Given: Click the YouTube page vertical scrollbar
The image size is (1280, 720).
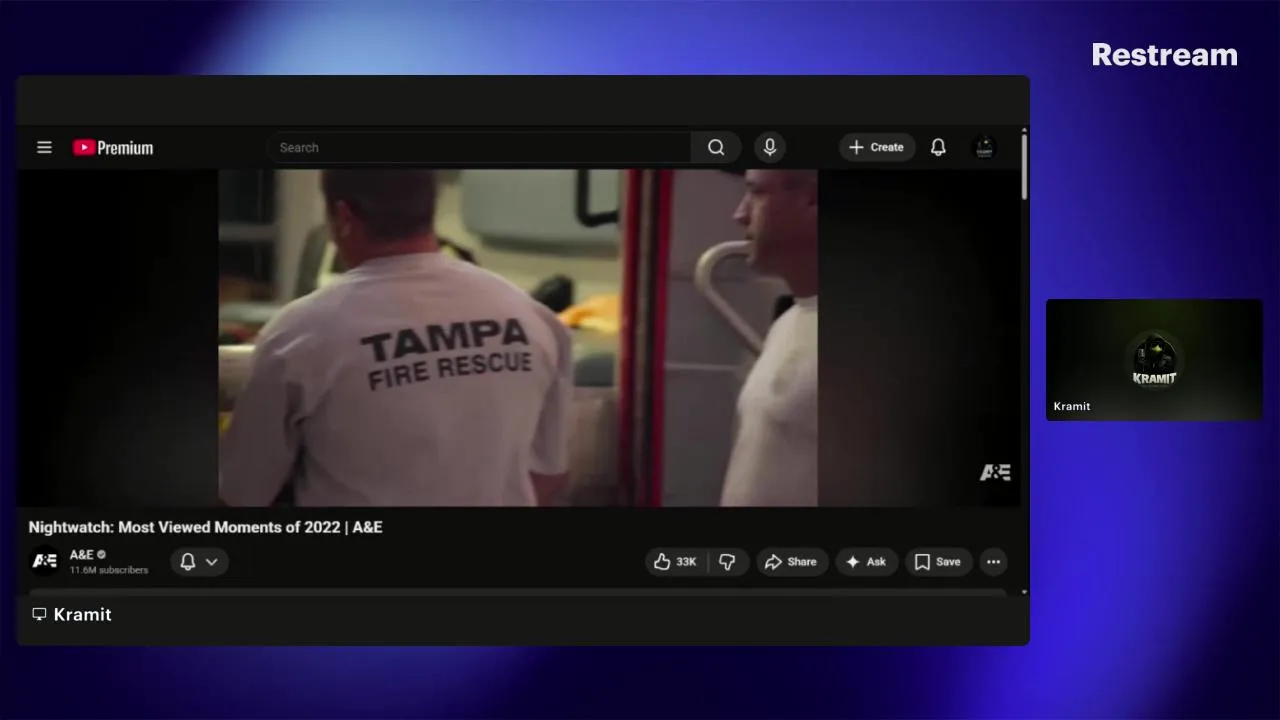Looking at the screenshot, I should pos(1024,165).
